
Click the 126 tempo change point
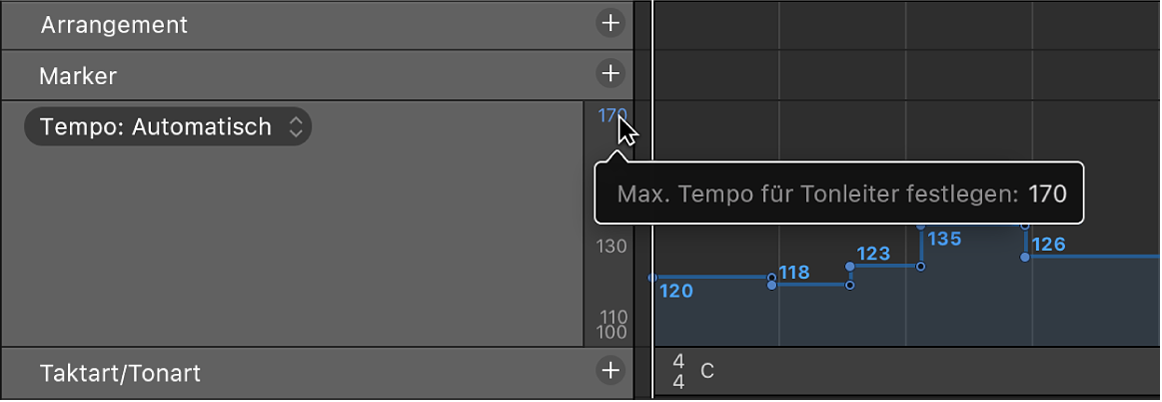tap(1025, 257)
